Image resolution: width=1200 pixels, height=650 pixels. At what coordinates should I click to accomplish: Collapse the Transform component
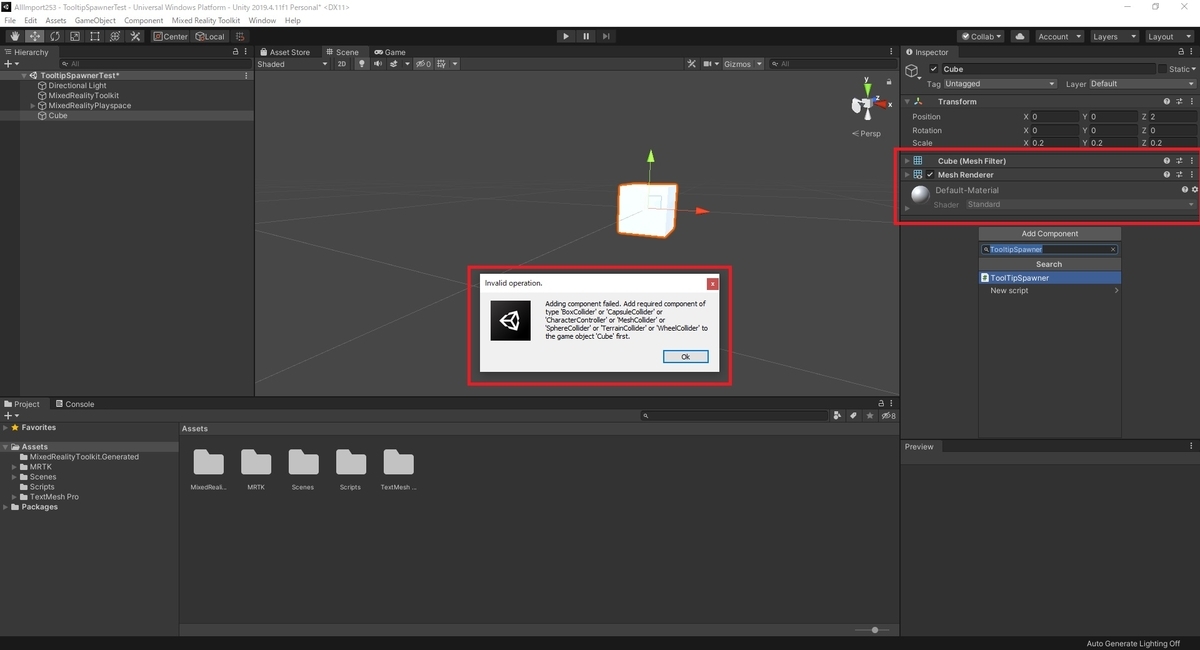point(907,101)
